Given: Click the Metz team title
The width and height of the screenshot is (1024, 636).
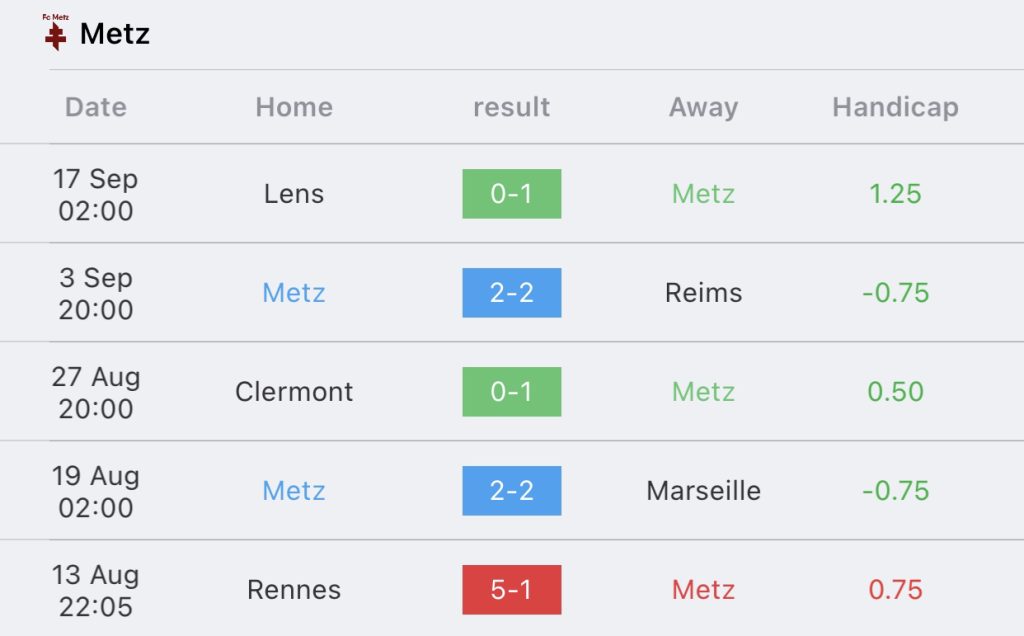Looking at the screenshot, I should [115, 34].
